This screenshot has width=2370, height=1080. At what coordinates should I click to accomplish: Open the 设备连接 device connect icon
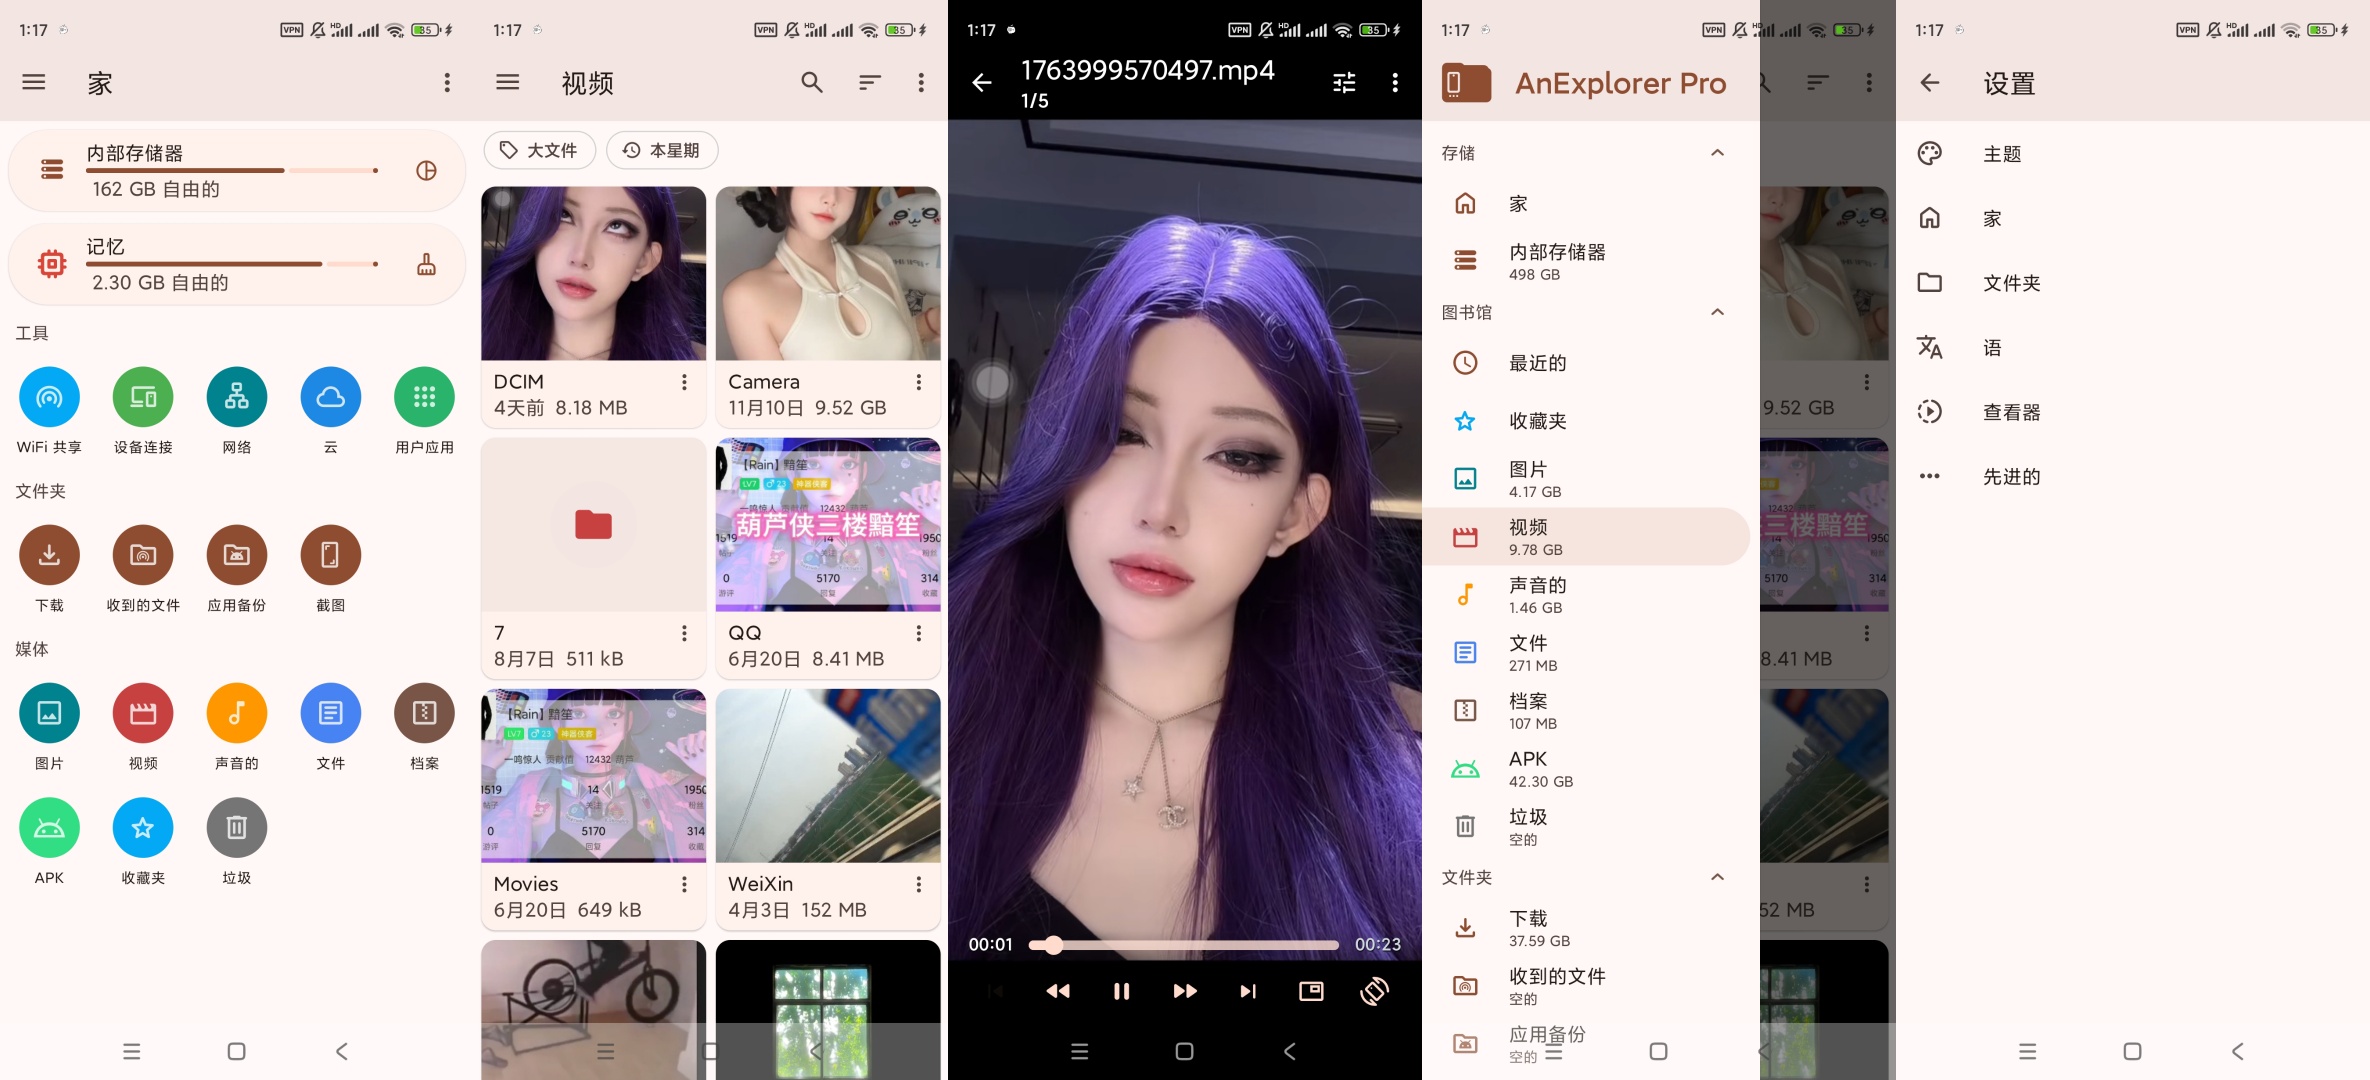(143, 398)
